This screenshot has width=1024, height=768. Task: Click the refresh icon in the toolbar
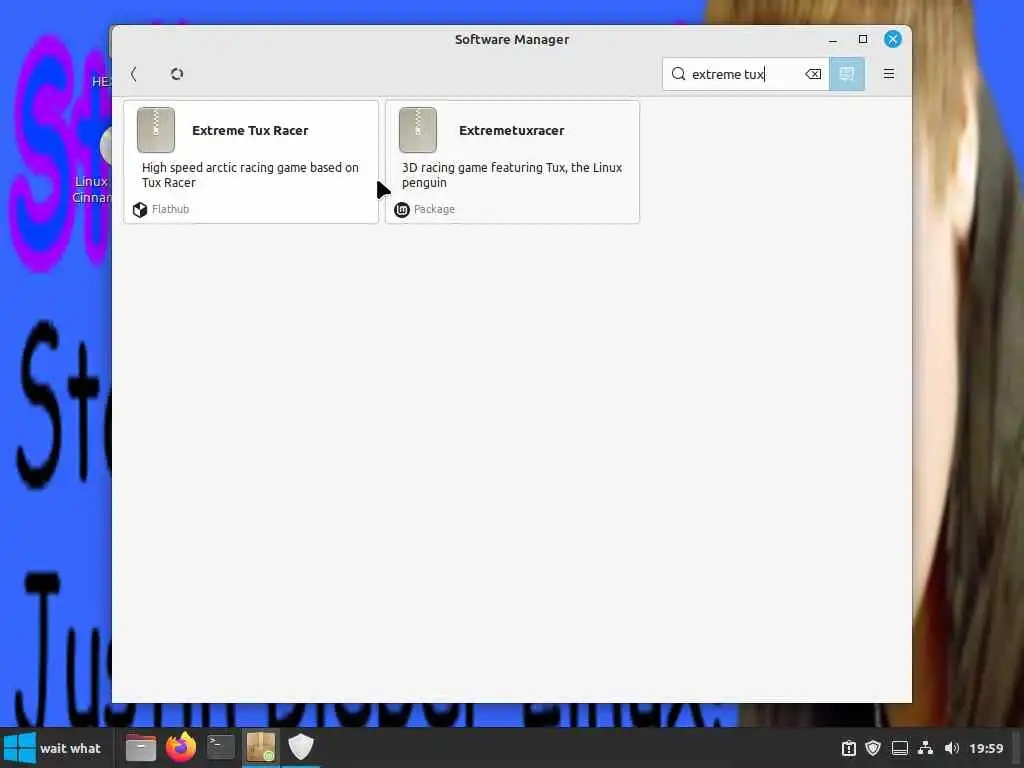[x=176, y=74]
